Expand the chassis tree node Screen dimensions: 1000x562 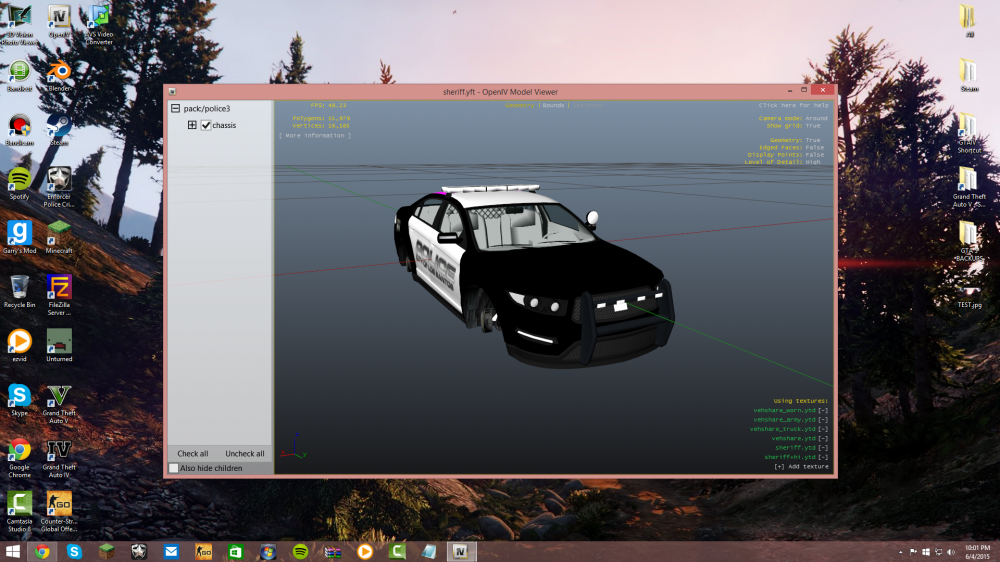click(x=192, y=125)
